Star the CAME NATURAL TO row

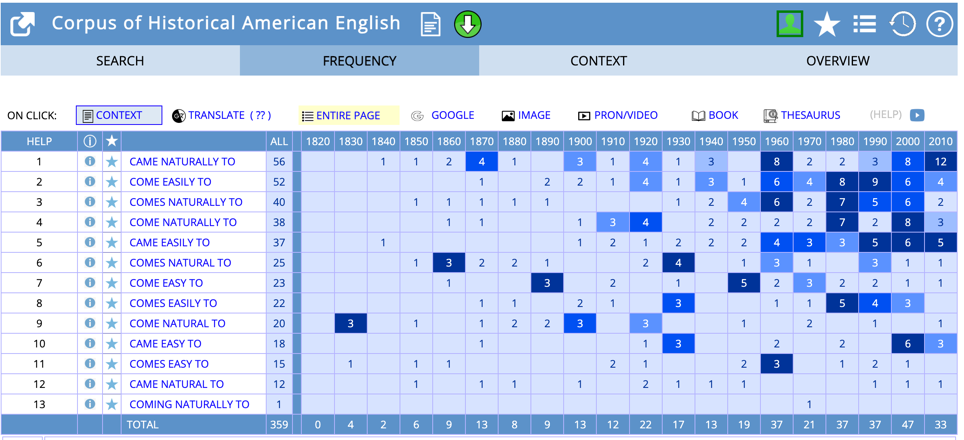tap(111, 384)
